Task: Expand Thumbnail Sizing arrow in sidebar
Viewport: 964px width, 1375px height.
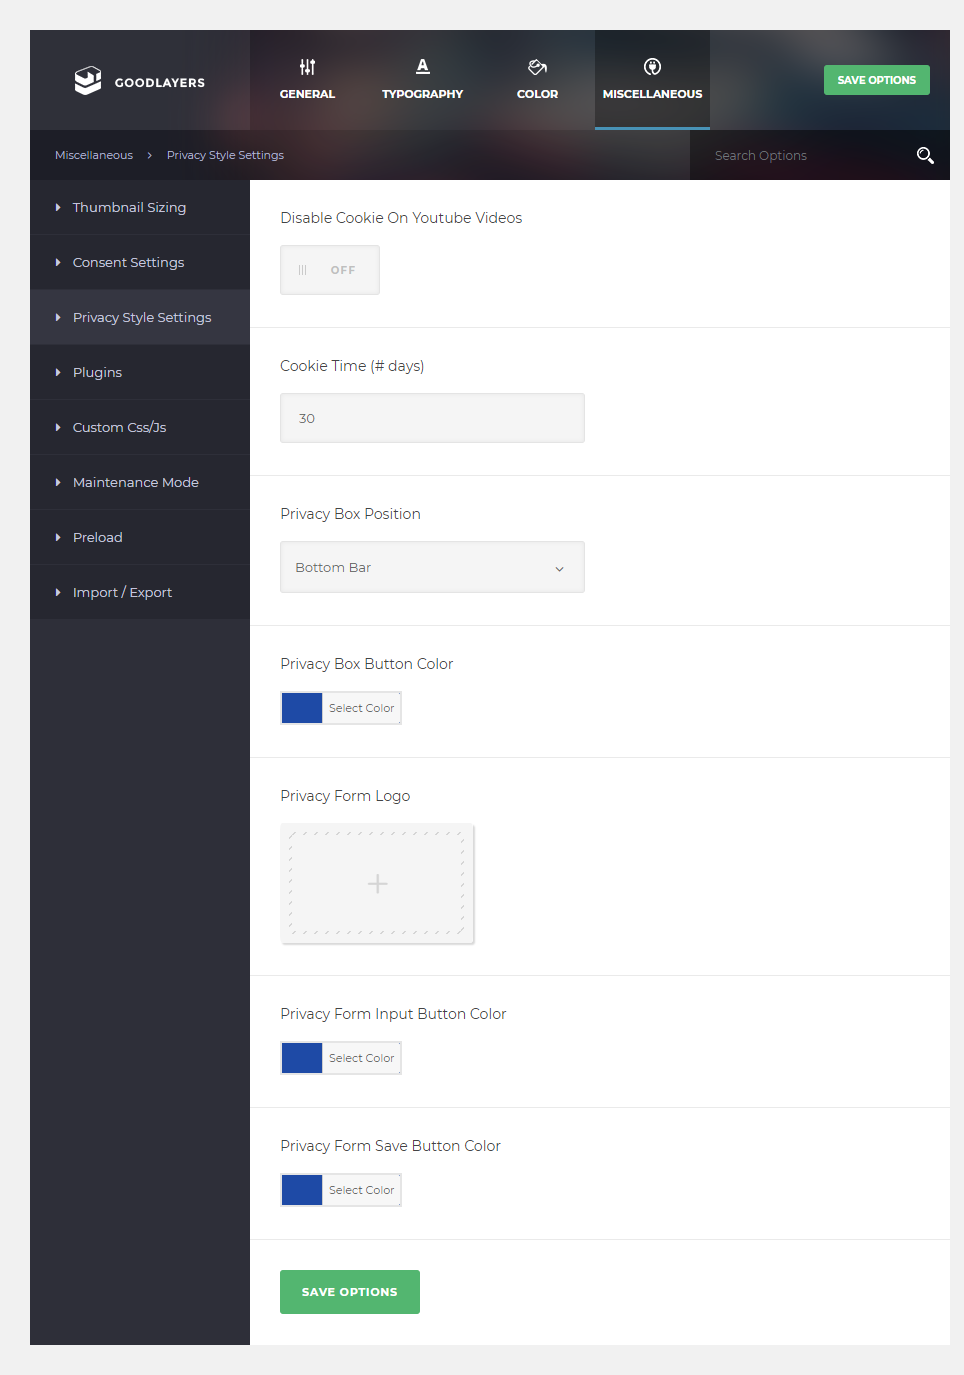Action: [x=58, y=207]
